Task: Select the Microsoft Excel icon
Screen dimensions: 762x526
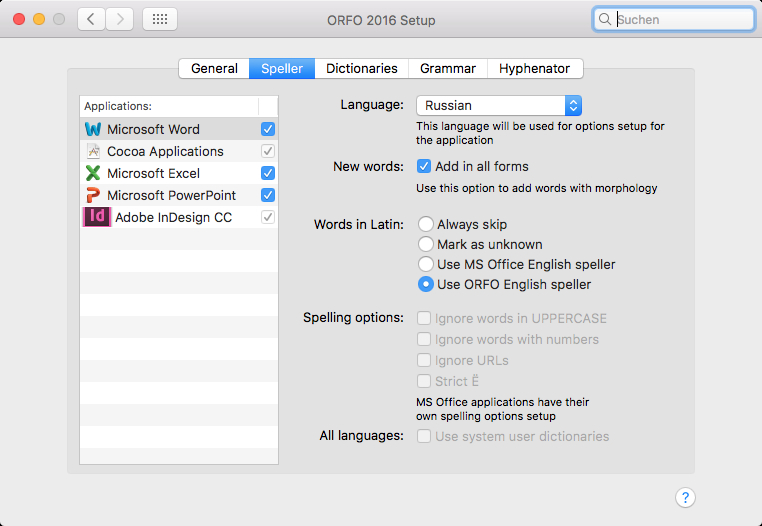Action: (93, 173)
